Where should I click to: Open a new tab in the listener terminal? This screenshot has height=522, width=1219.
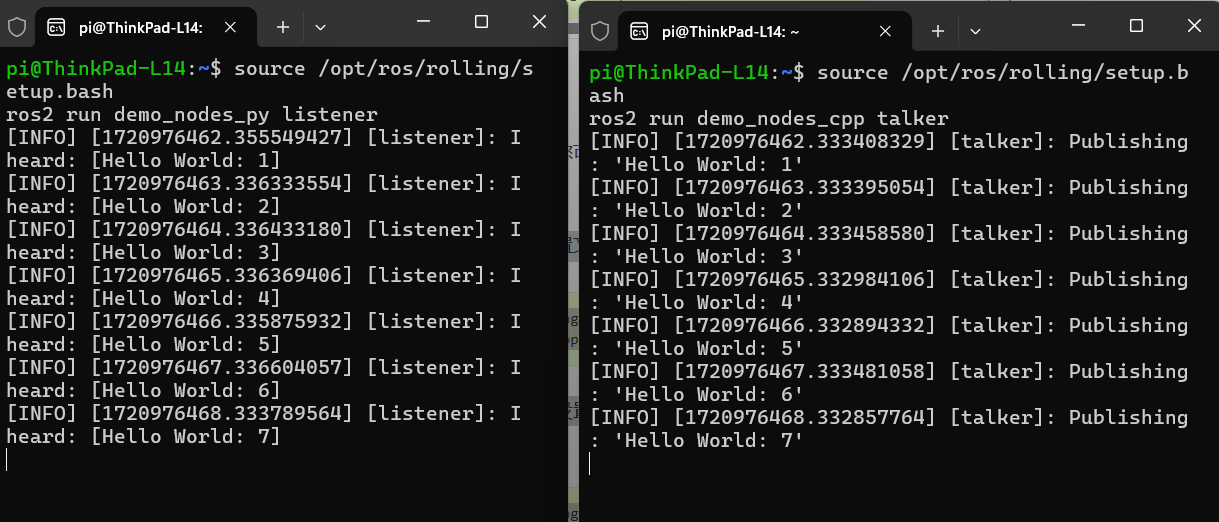point(283,28)
